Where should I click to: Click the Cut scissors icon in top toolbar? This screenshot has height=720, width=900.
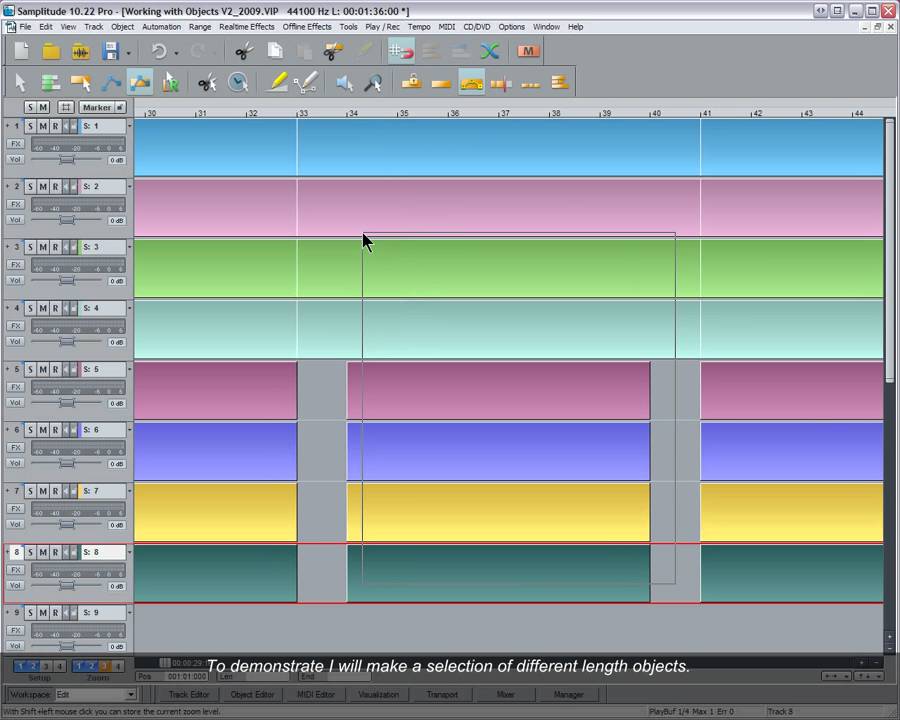coord(245,52)
